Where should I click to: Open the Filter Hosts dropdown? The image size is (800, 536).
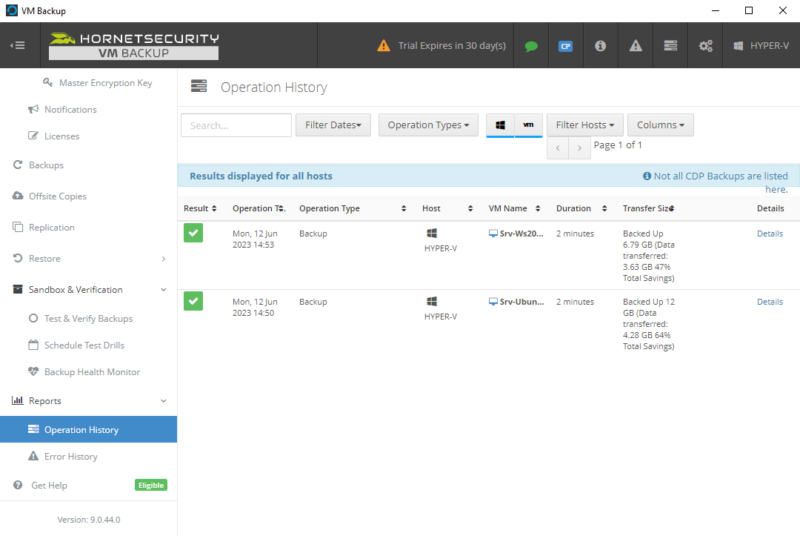click(585, 125)
